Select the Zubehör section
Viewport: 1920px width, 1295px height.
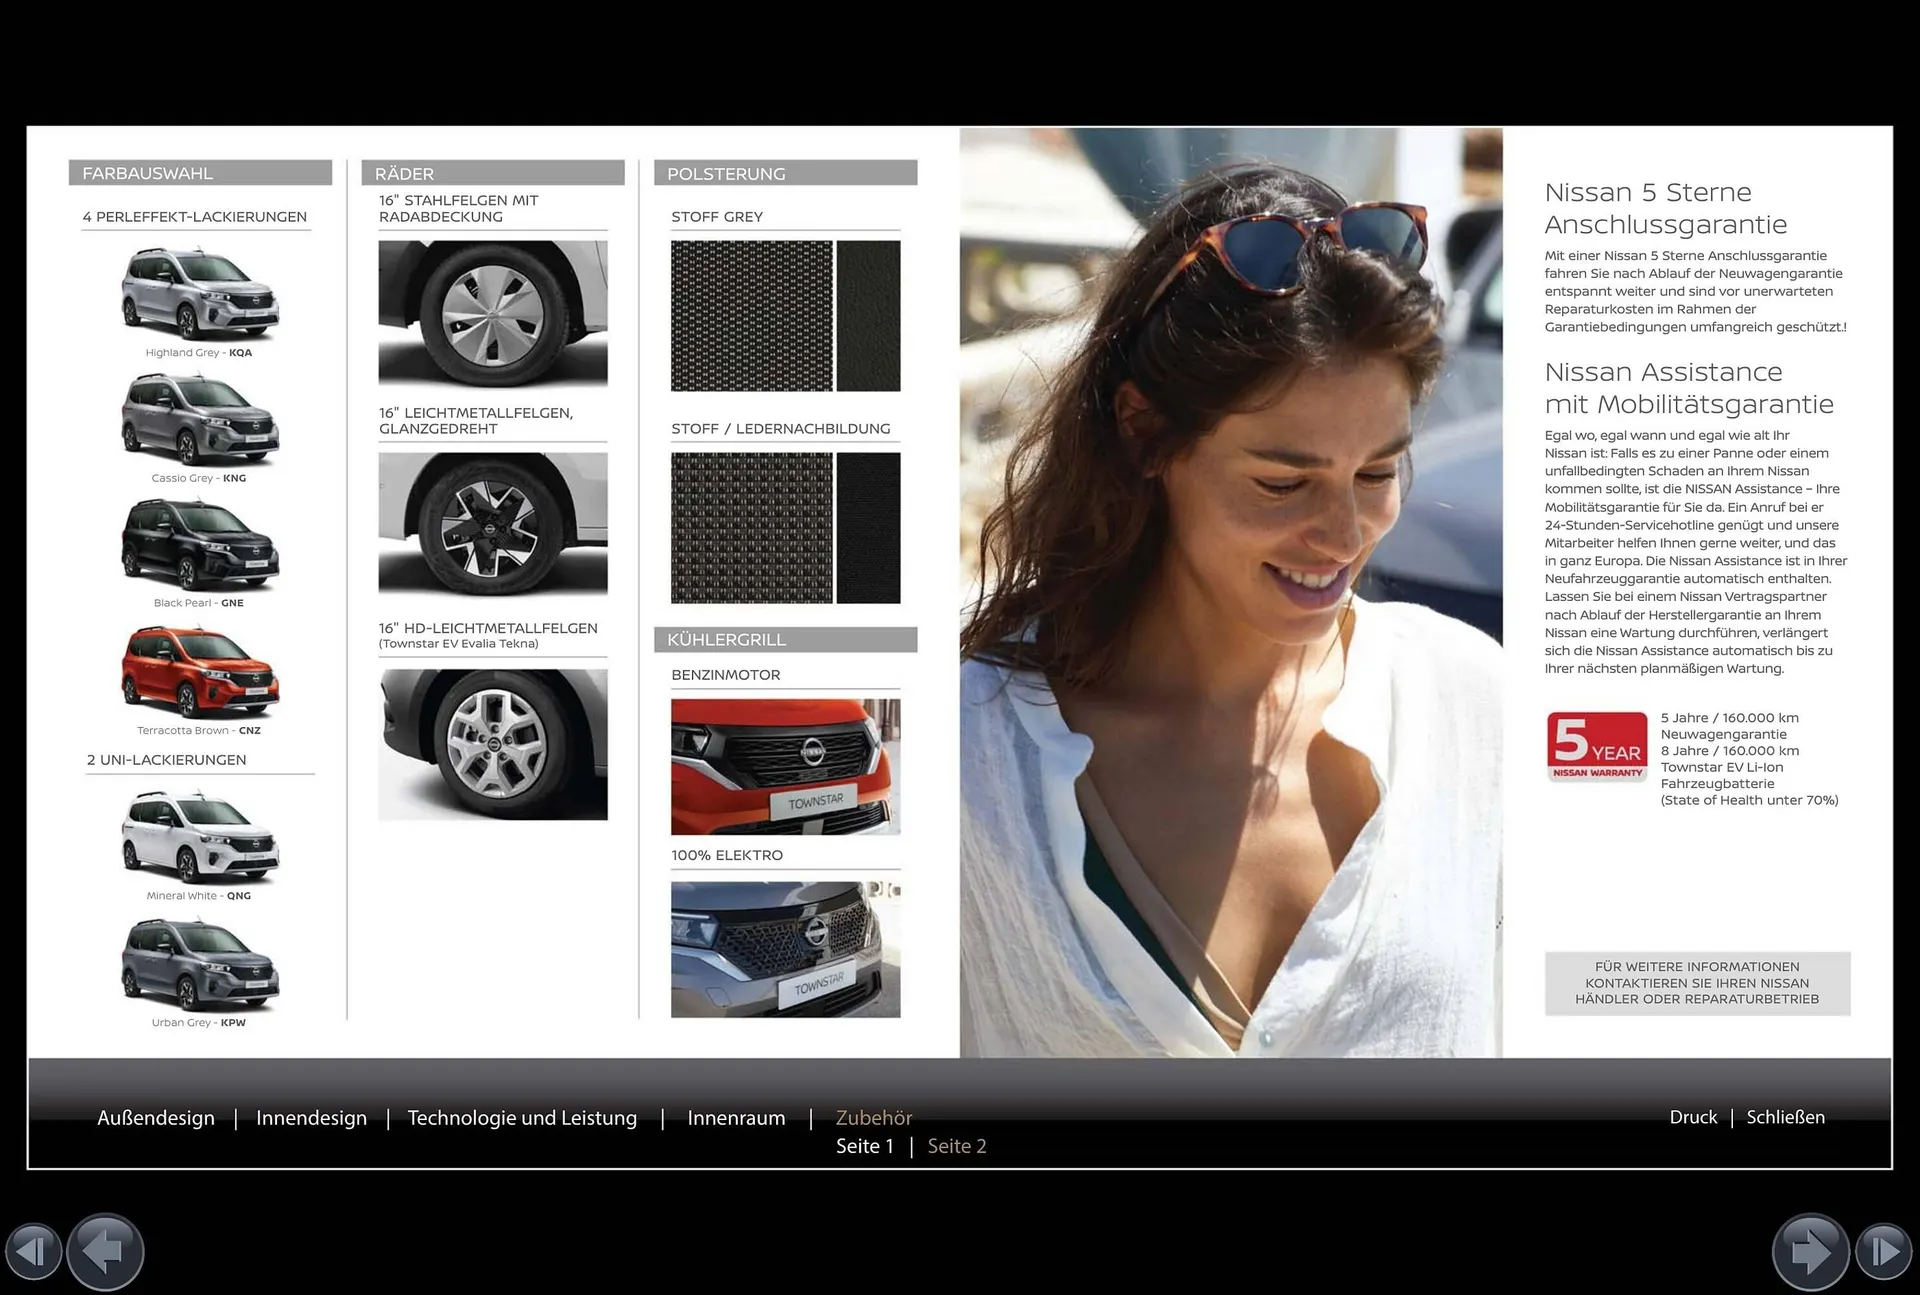pos(874,1118)
